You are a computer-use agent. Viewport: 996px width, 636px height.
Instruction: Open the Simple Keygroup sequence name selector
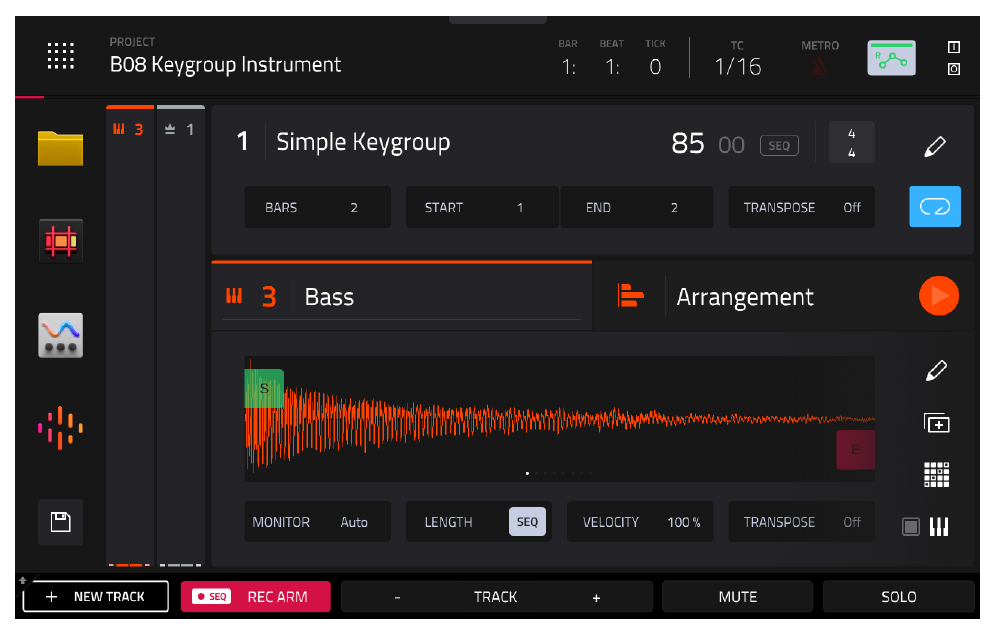tap(363, 142)
